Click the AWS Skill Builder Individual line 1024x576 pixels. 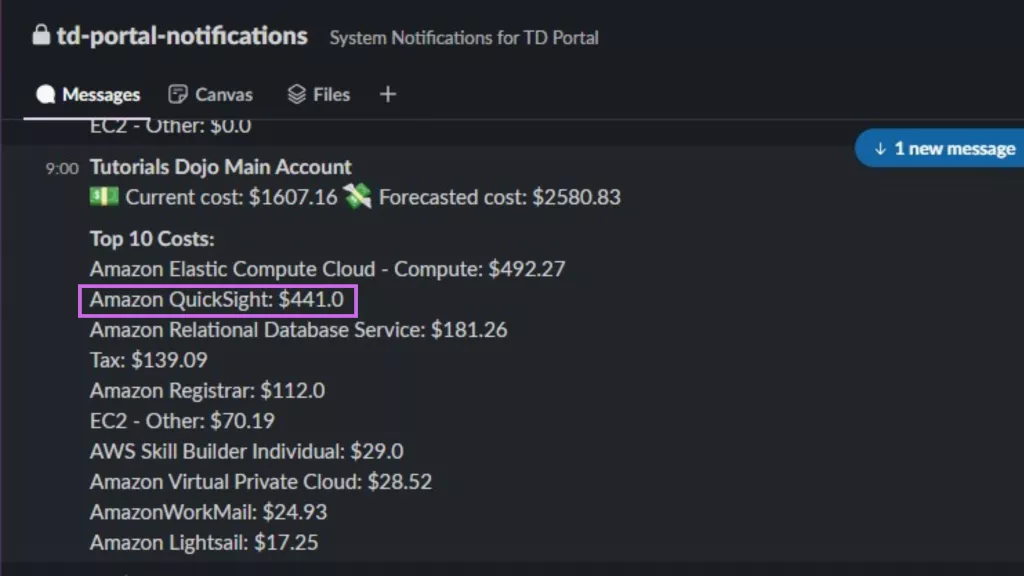pyautogui.click(x=247, y=452)
